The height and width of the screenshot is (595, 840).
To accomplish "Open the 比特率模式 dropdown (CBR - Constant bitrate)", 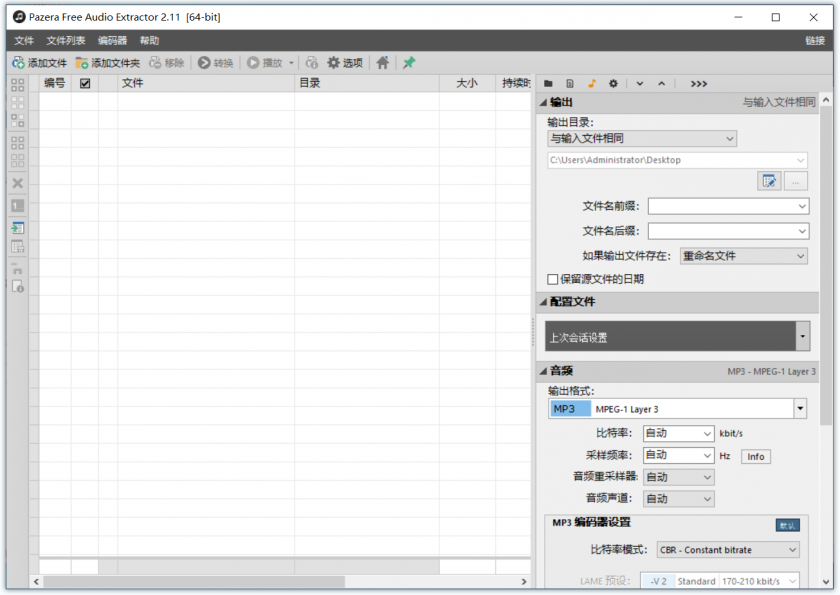I will [728, 550].
